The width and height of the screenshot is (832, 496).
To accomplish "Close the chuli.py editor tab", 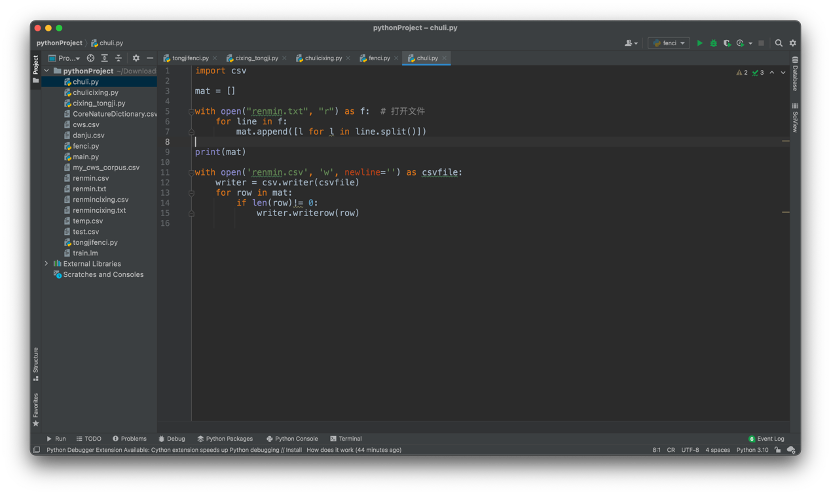I will (445, 58).
